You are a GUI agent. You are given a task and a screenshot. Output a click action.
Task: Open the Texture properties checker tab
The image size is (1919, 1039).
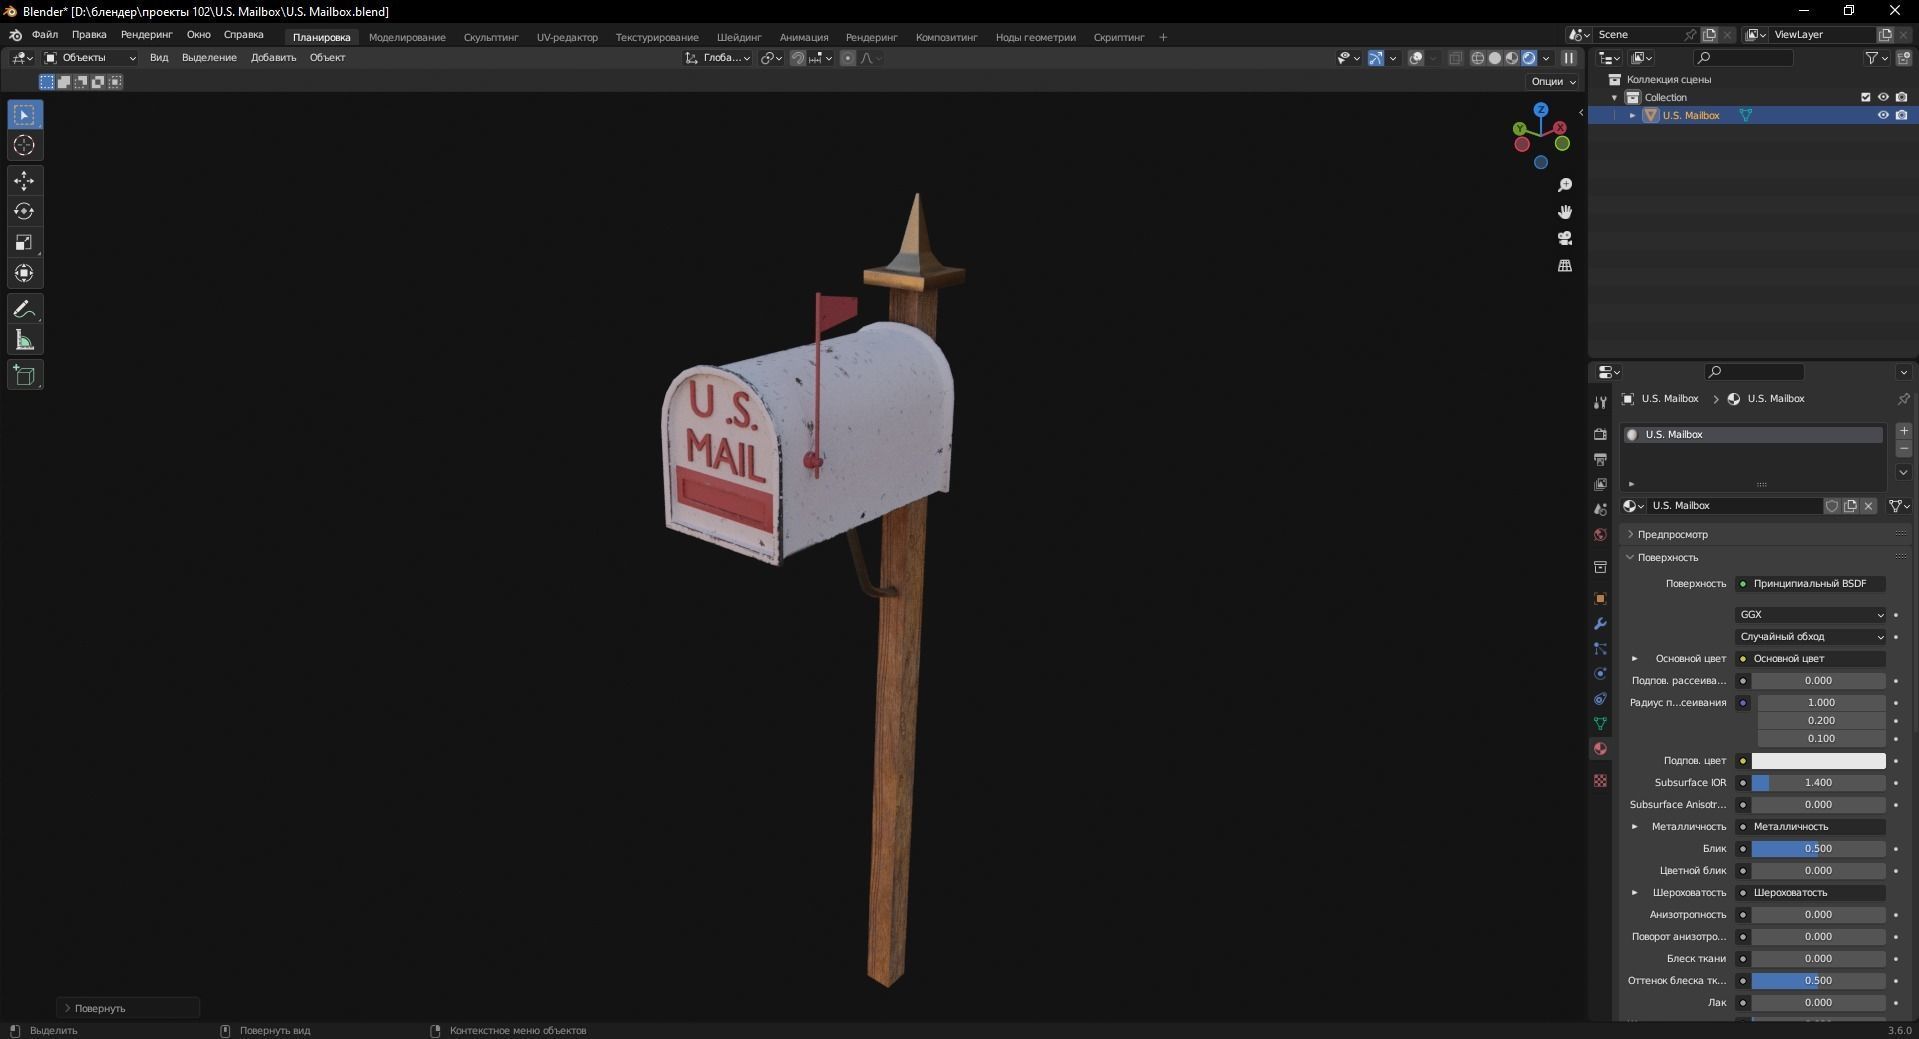click(1600, 780)
